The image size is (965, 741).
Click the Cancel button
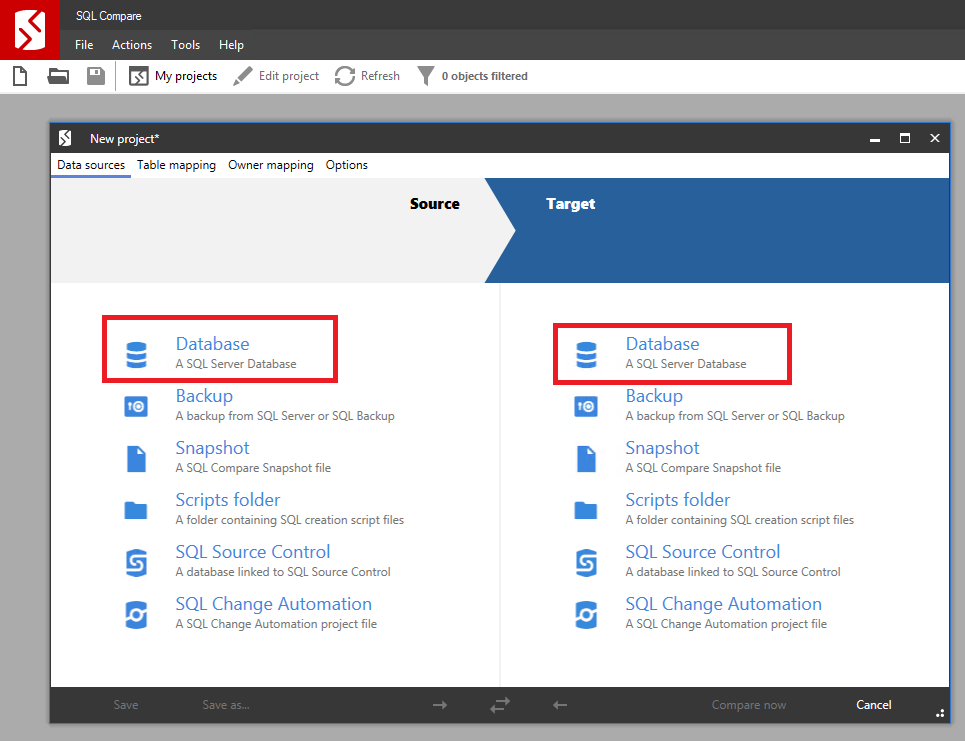coord(873,705)
